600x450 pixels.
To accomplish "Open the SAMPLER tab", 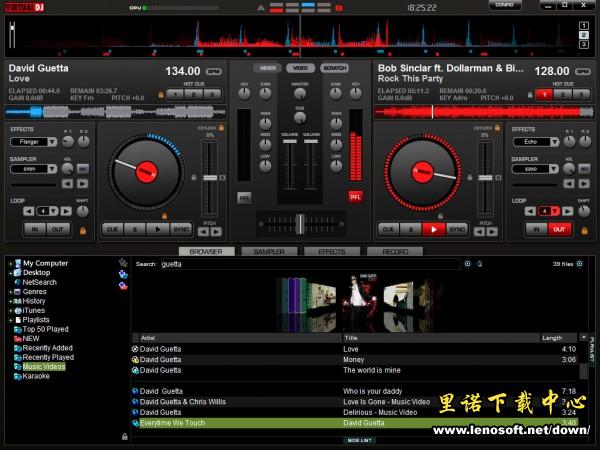I will 269,252.
